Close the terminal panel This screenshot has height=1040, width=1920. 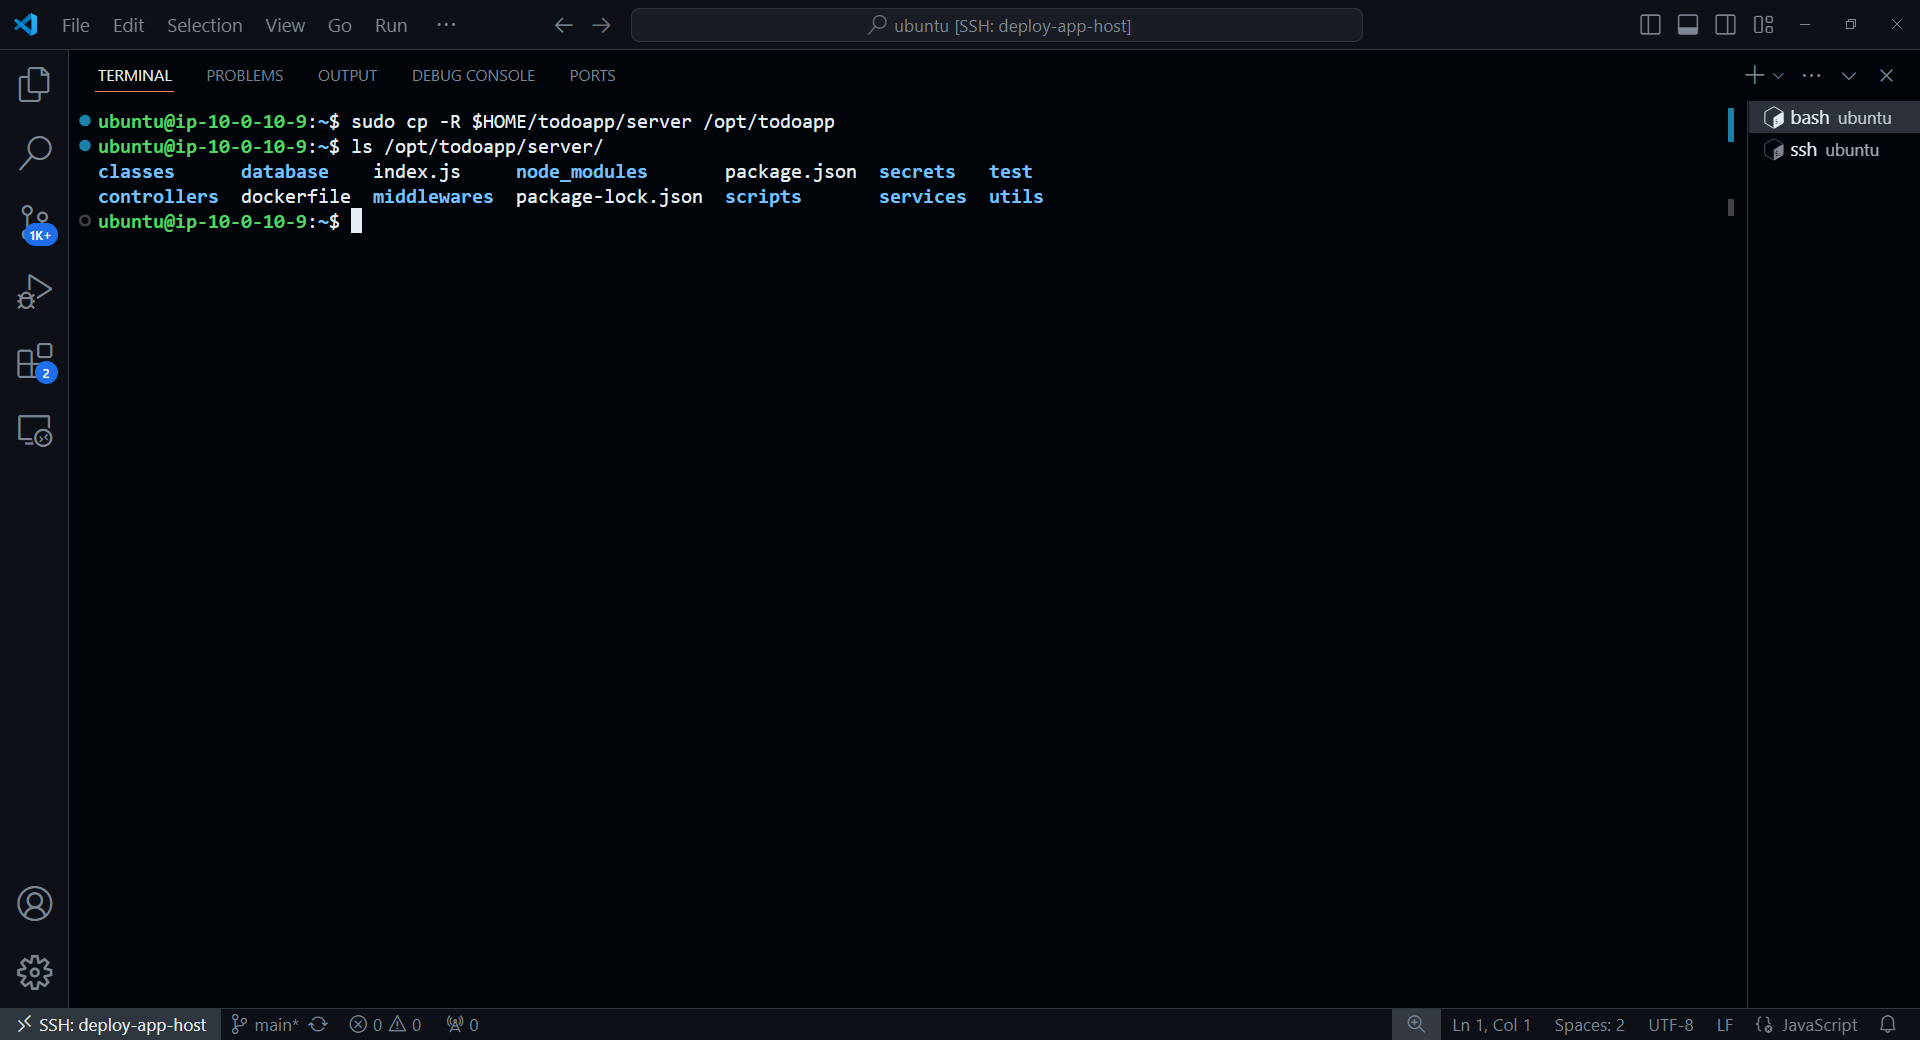coord(1886,76)
